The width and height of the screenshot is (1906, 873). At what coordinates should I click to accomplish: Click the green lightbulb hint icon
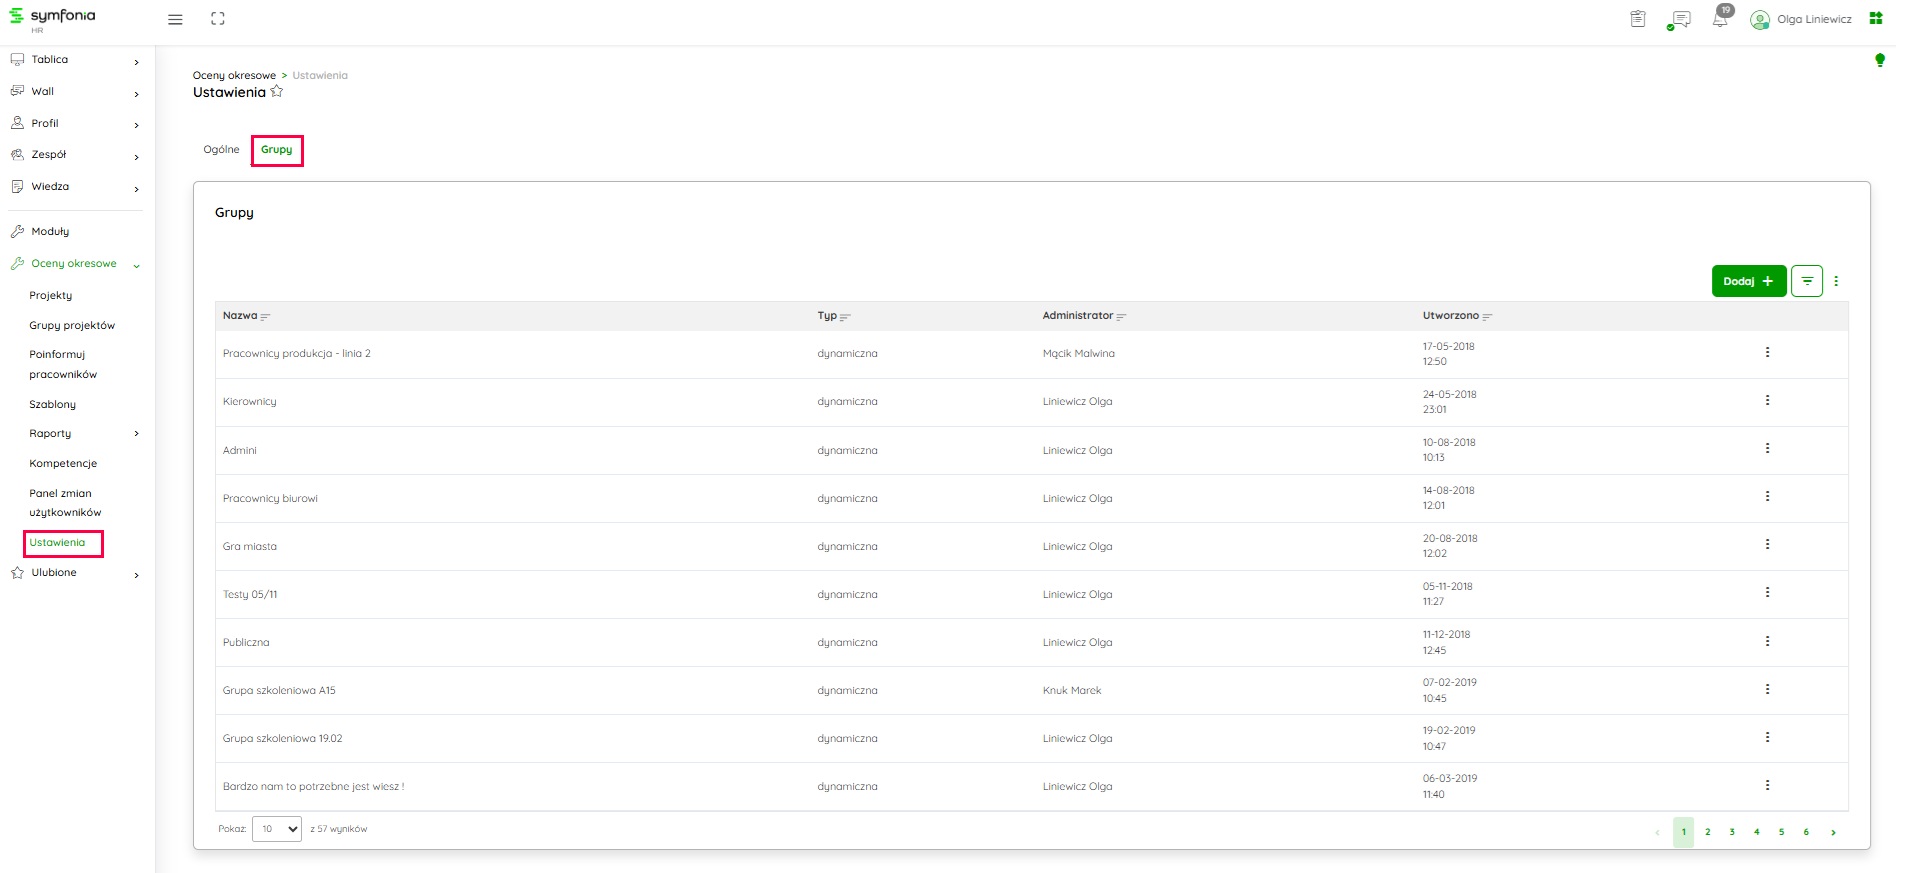(1880, 60)
